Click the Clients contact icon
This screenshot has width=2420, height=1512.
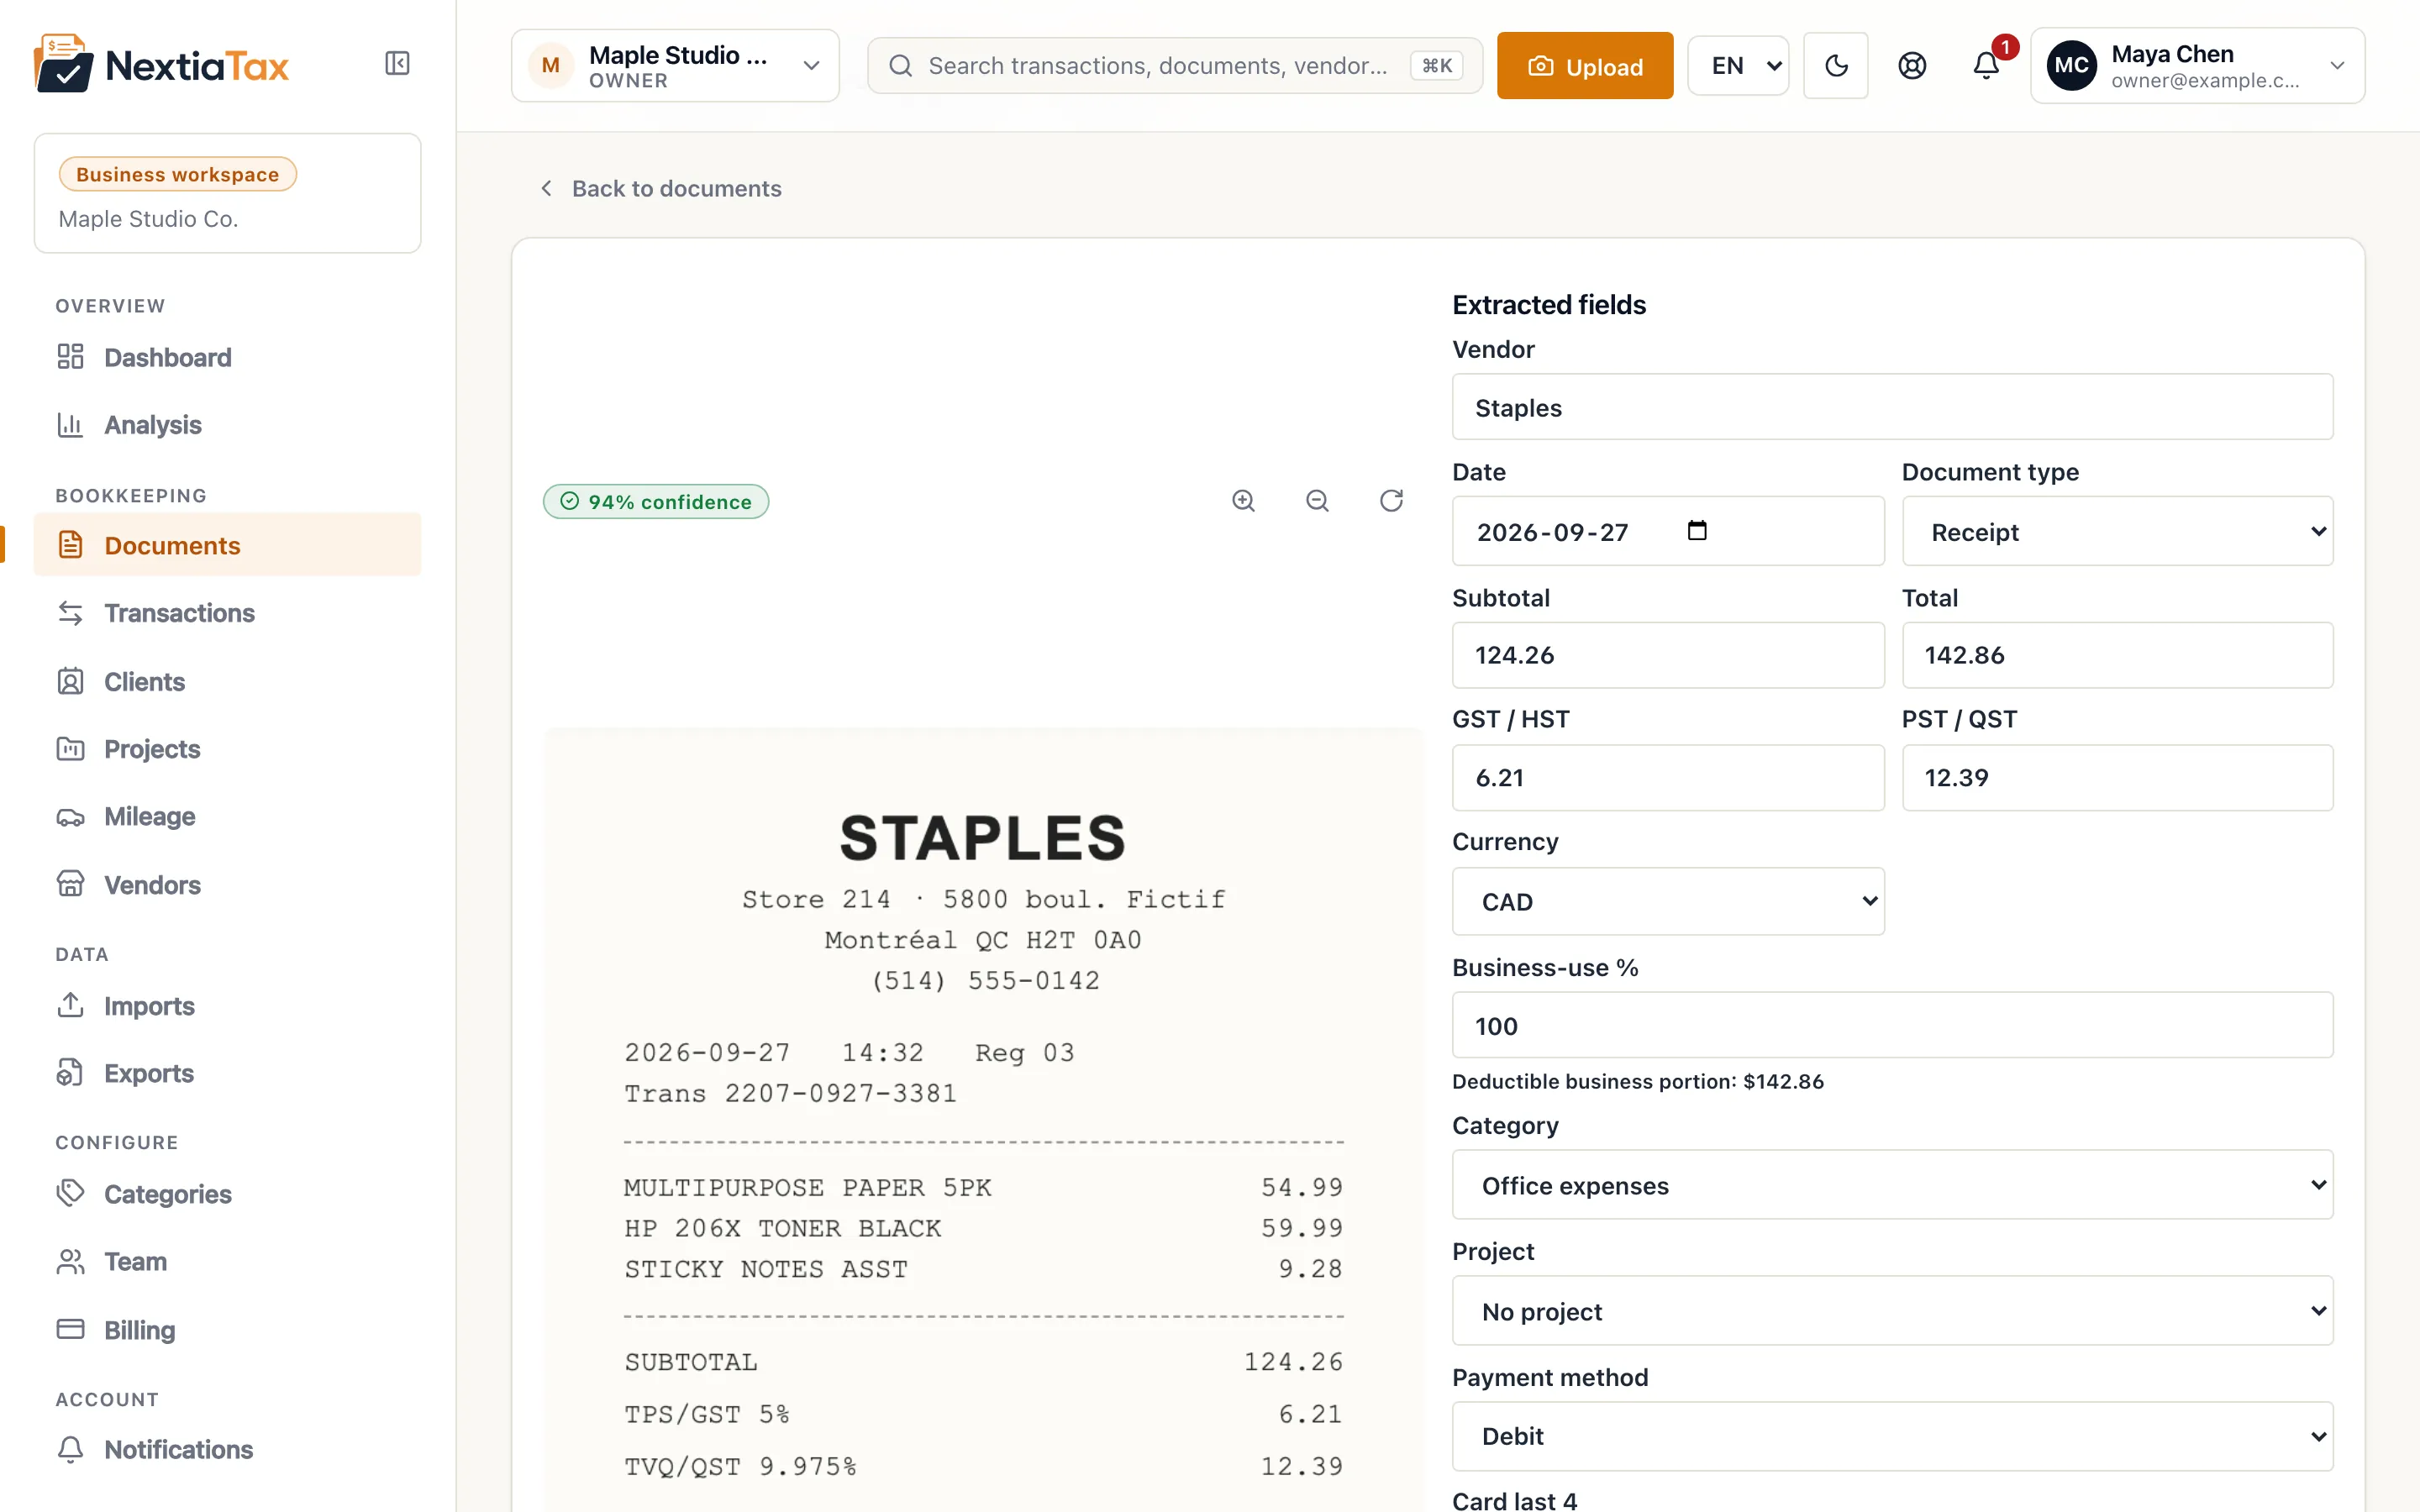coord(70,681)
